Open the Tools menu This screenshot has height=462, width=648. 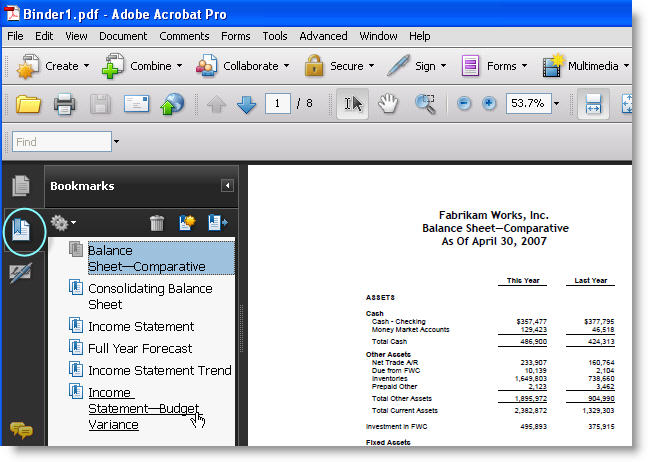pos(274,36)
